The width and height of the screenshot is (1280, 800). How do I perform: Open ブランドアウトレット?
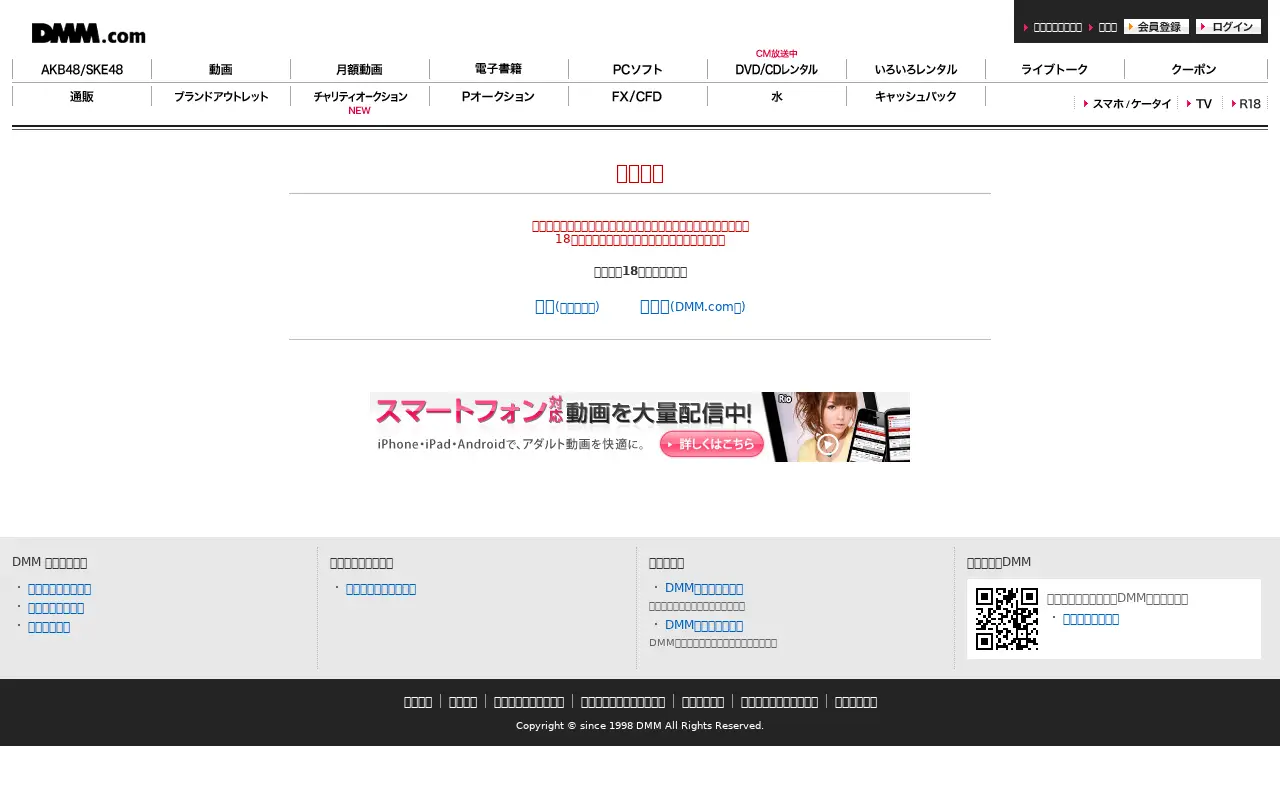pos(221,96)
